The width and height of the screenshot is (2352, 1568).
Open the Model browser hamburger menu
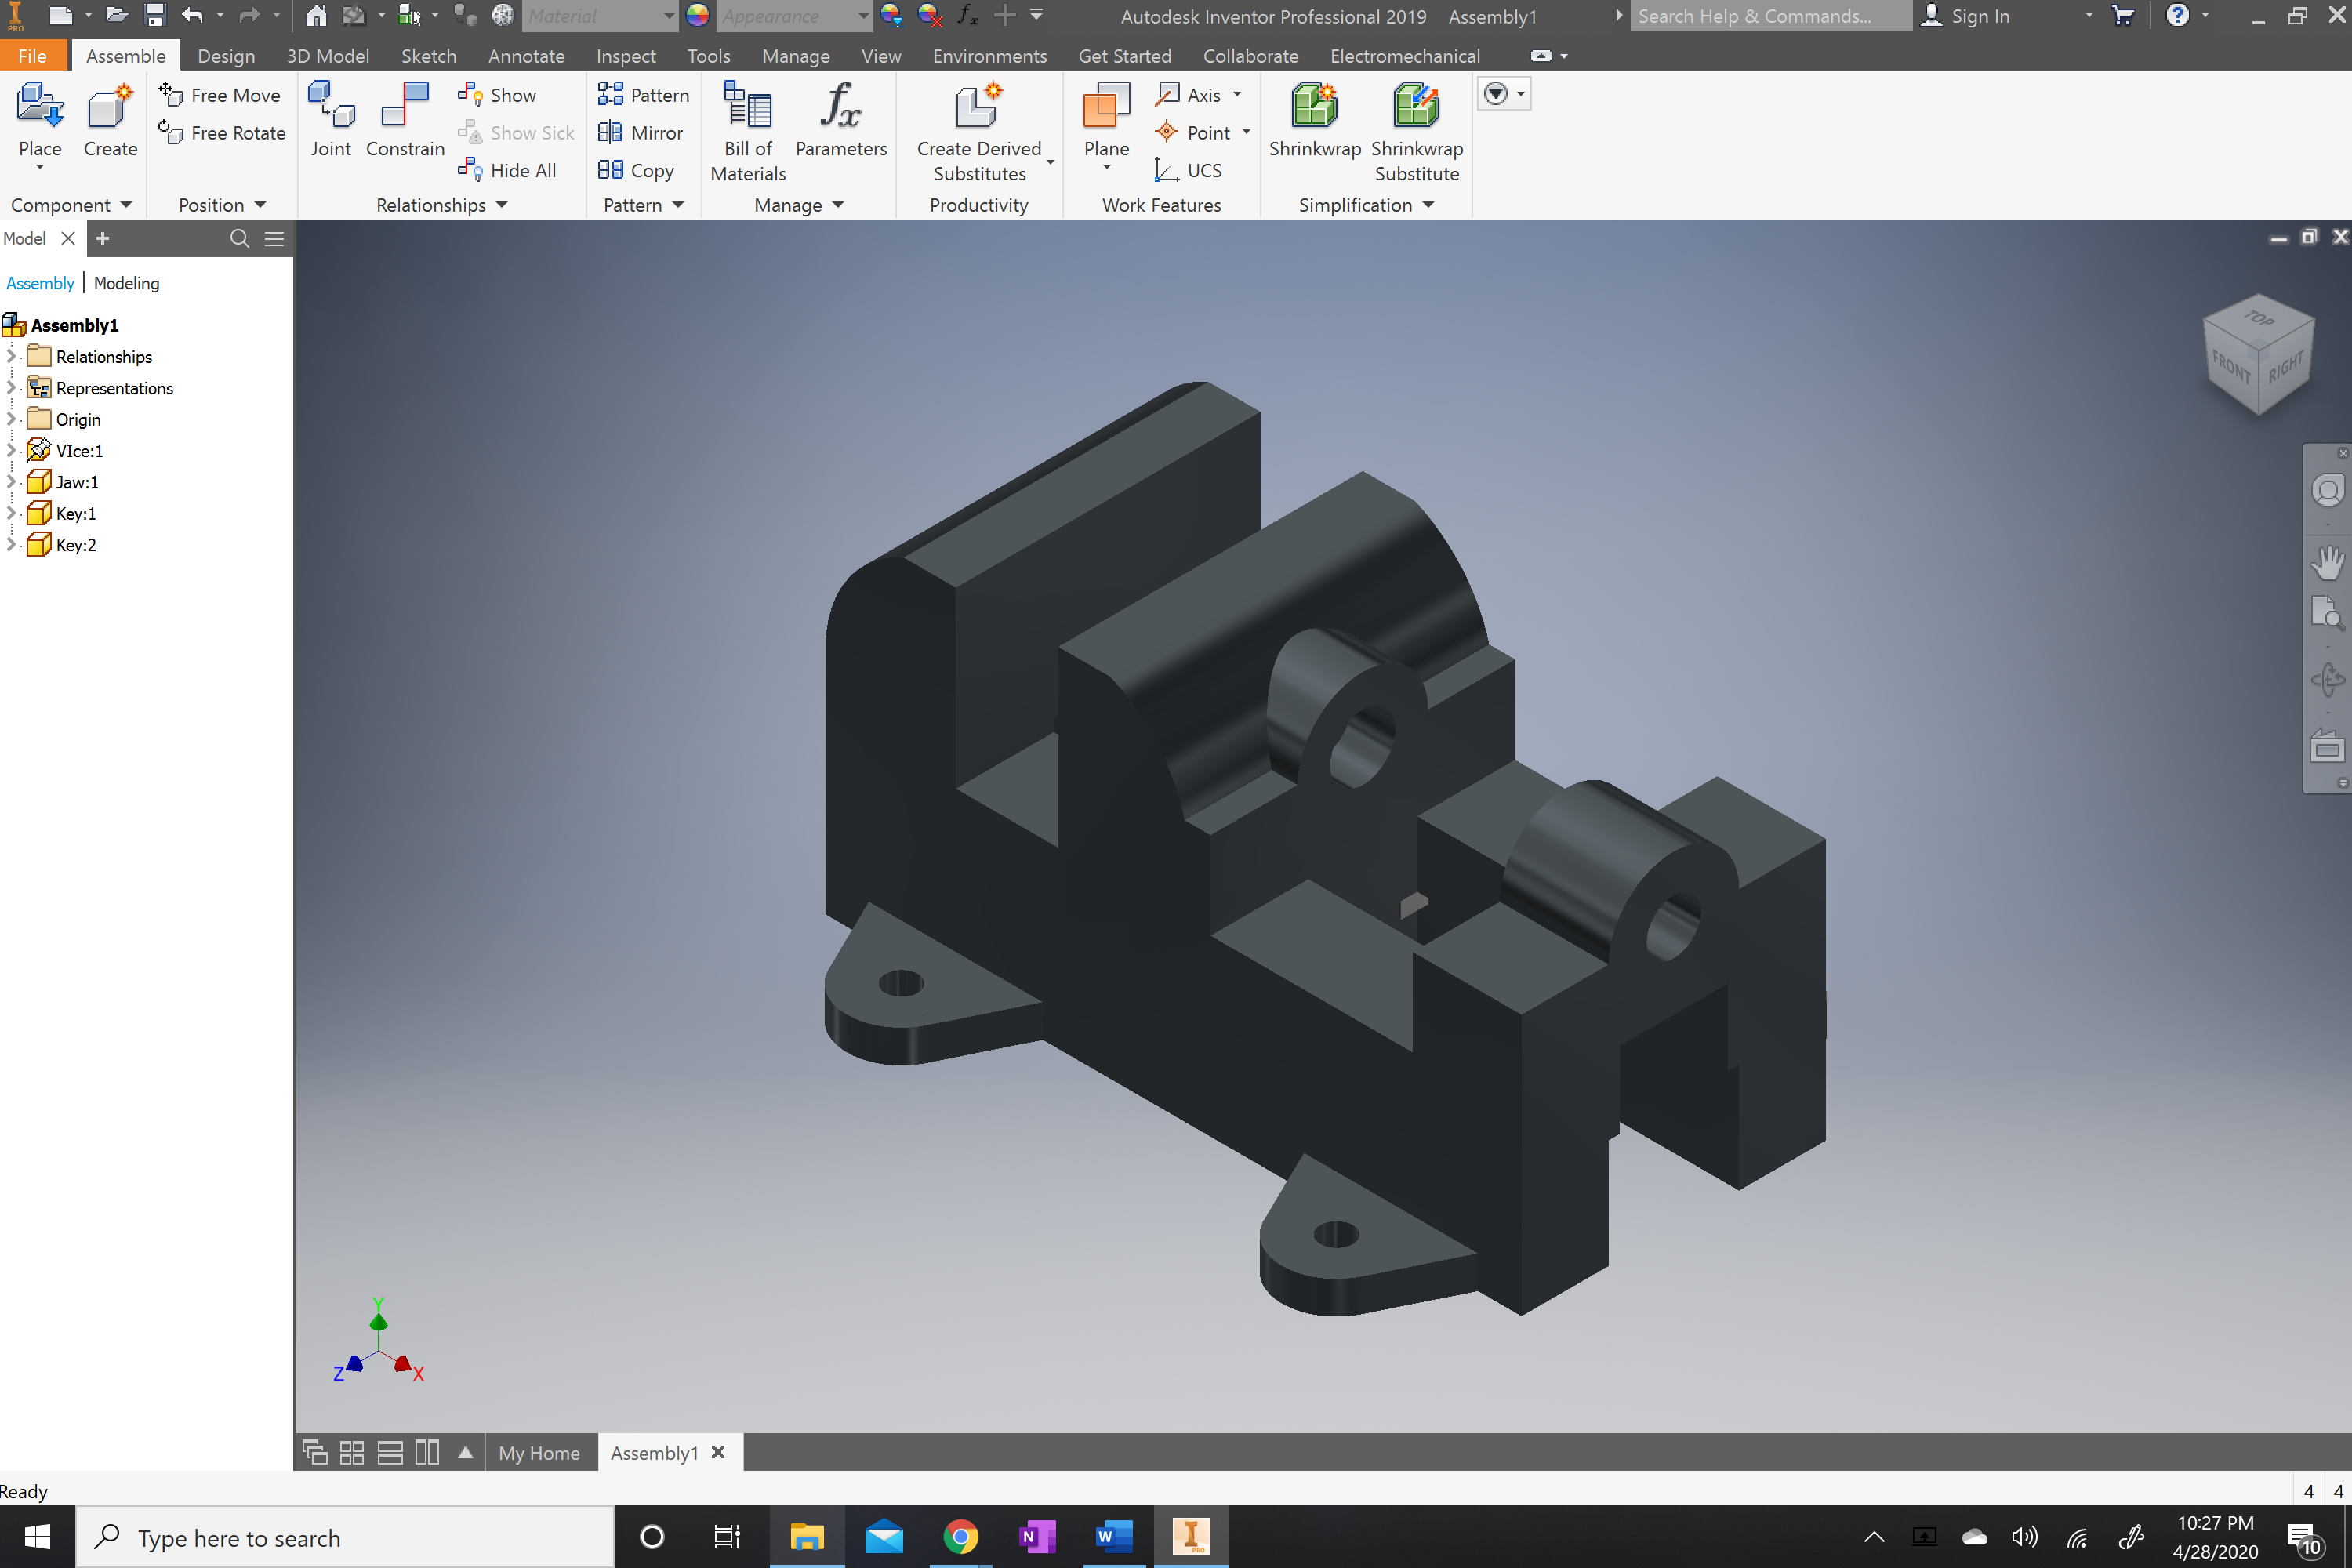[274, 238]
